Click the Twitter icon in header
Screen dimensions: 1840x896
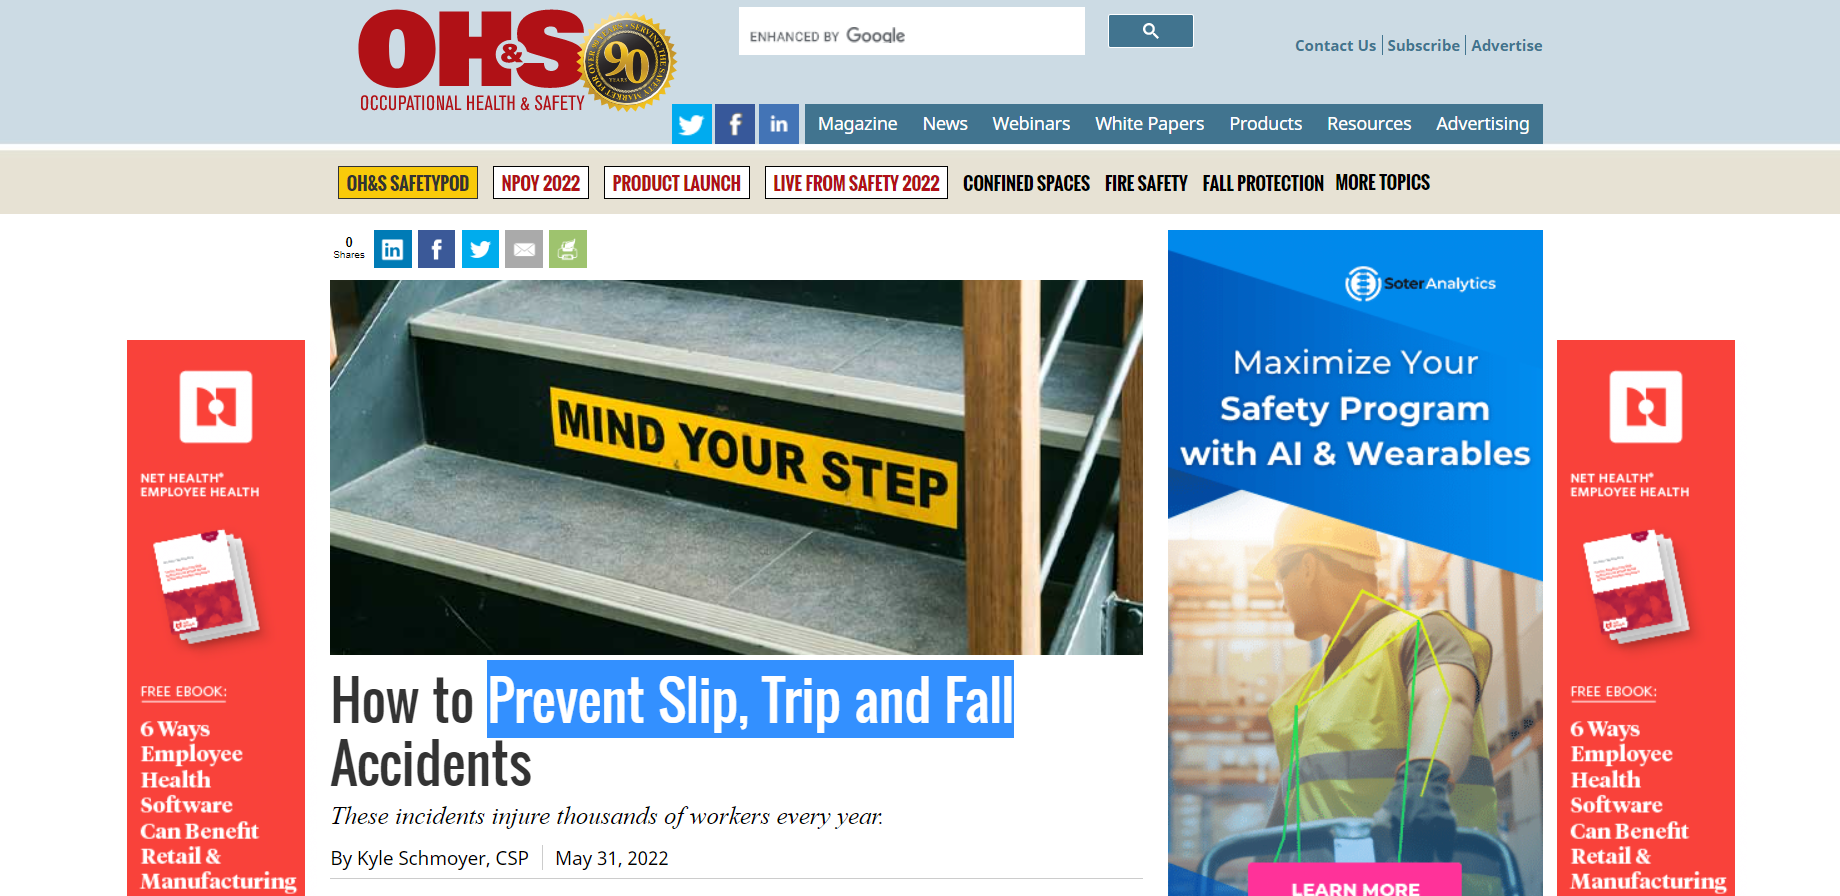point(691,124)
